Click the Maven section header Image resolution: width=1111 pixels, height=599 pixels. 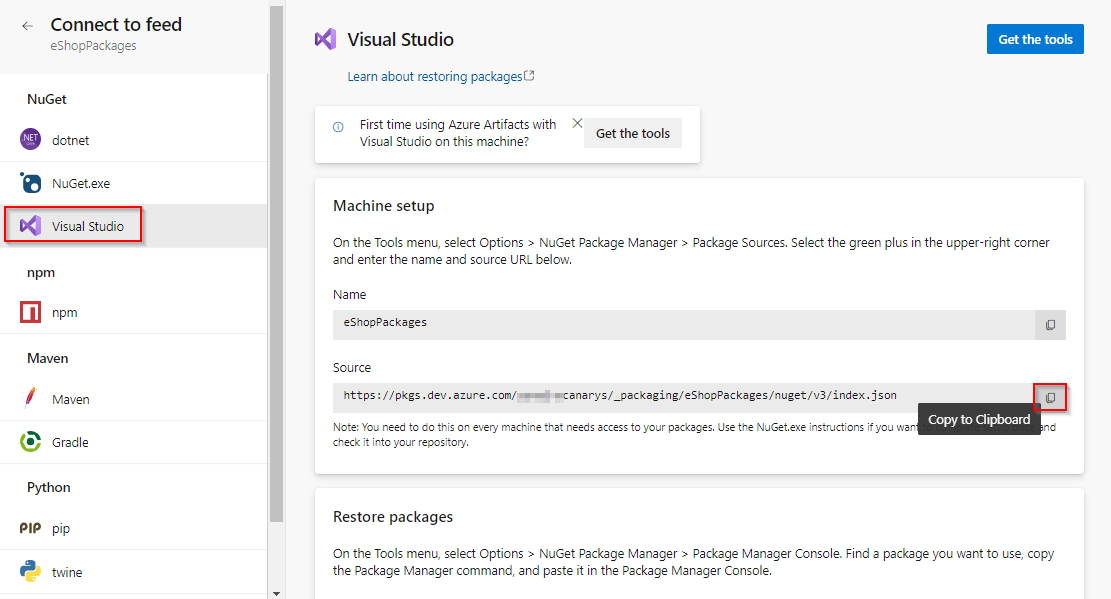[47, 358]
